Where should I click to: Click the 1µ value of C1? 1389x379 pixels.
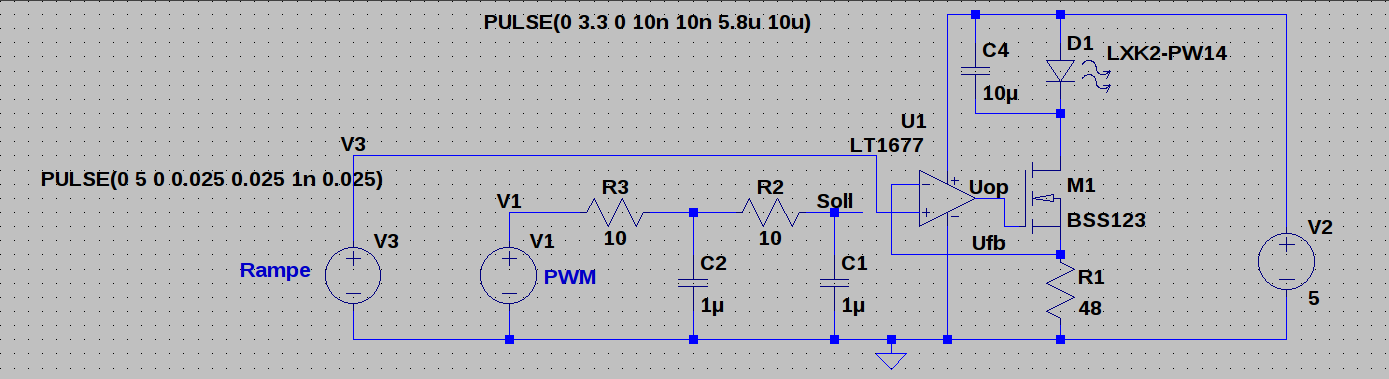pos(853,306)
